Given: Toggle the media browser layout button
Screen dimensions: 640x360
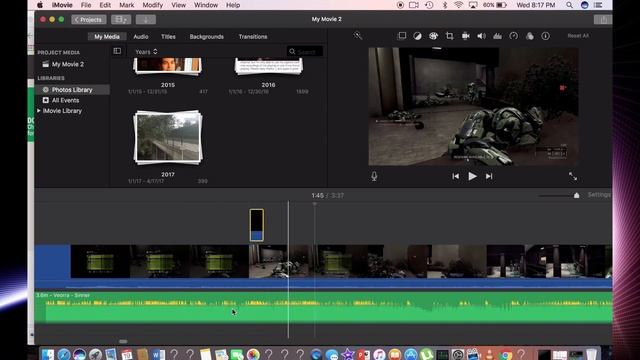Looking at the screenshot, I should click(121, 20).
